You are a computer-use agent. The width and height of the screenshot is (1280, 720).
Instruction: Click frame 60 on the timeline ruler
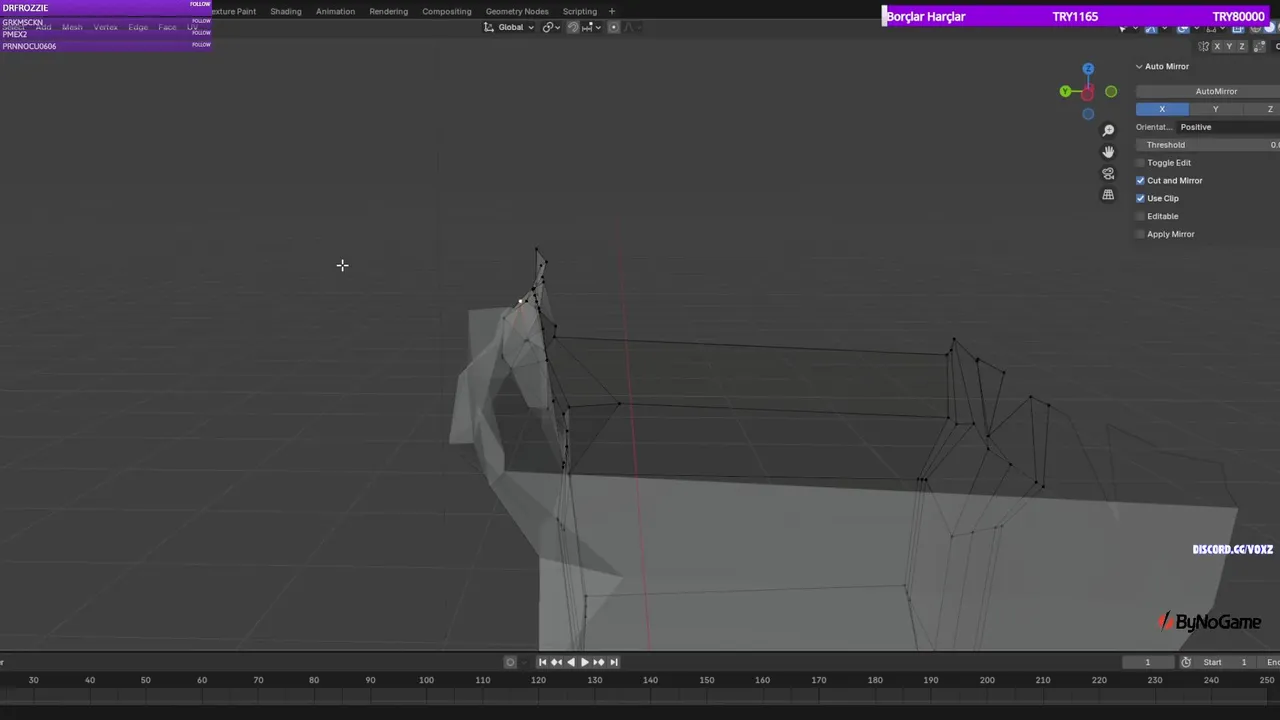click(202, 680)
